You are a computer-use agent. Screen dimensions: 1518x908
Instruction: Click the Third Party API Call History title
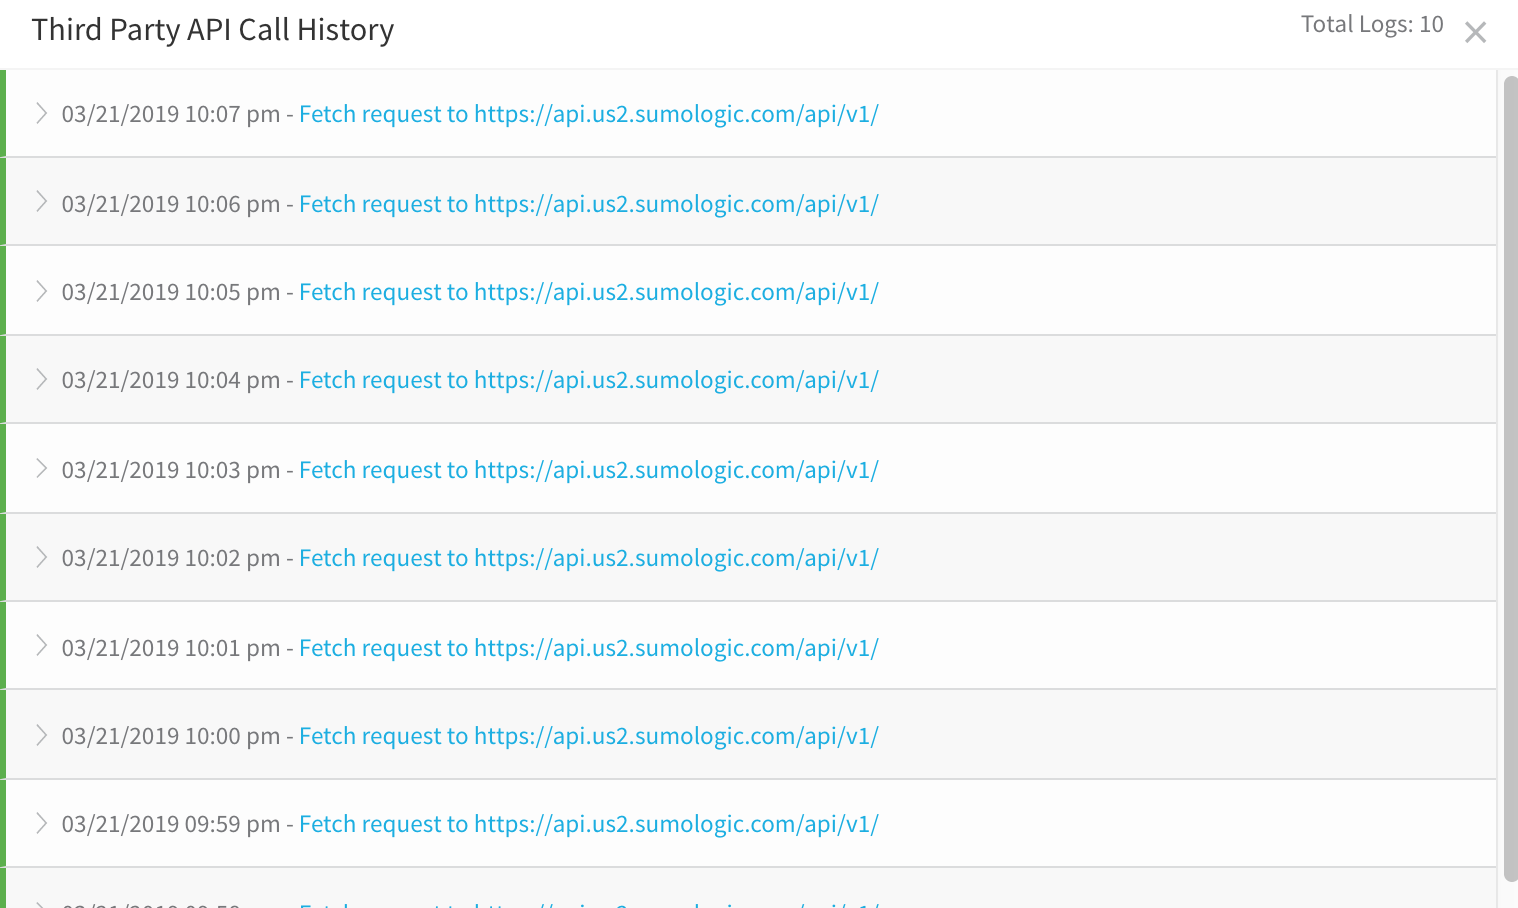(213, 30)
